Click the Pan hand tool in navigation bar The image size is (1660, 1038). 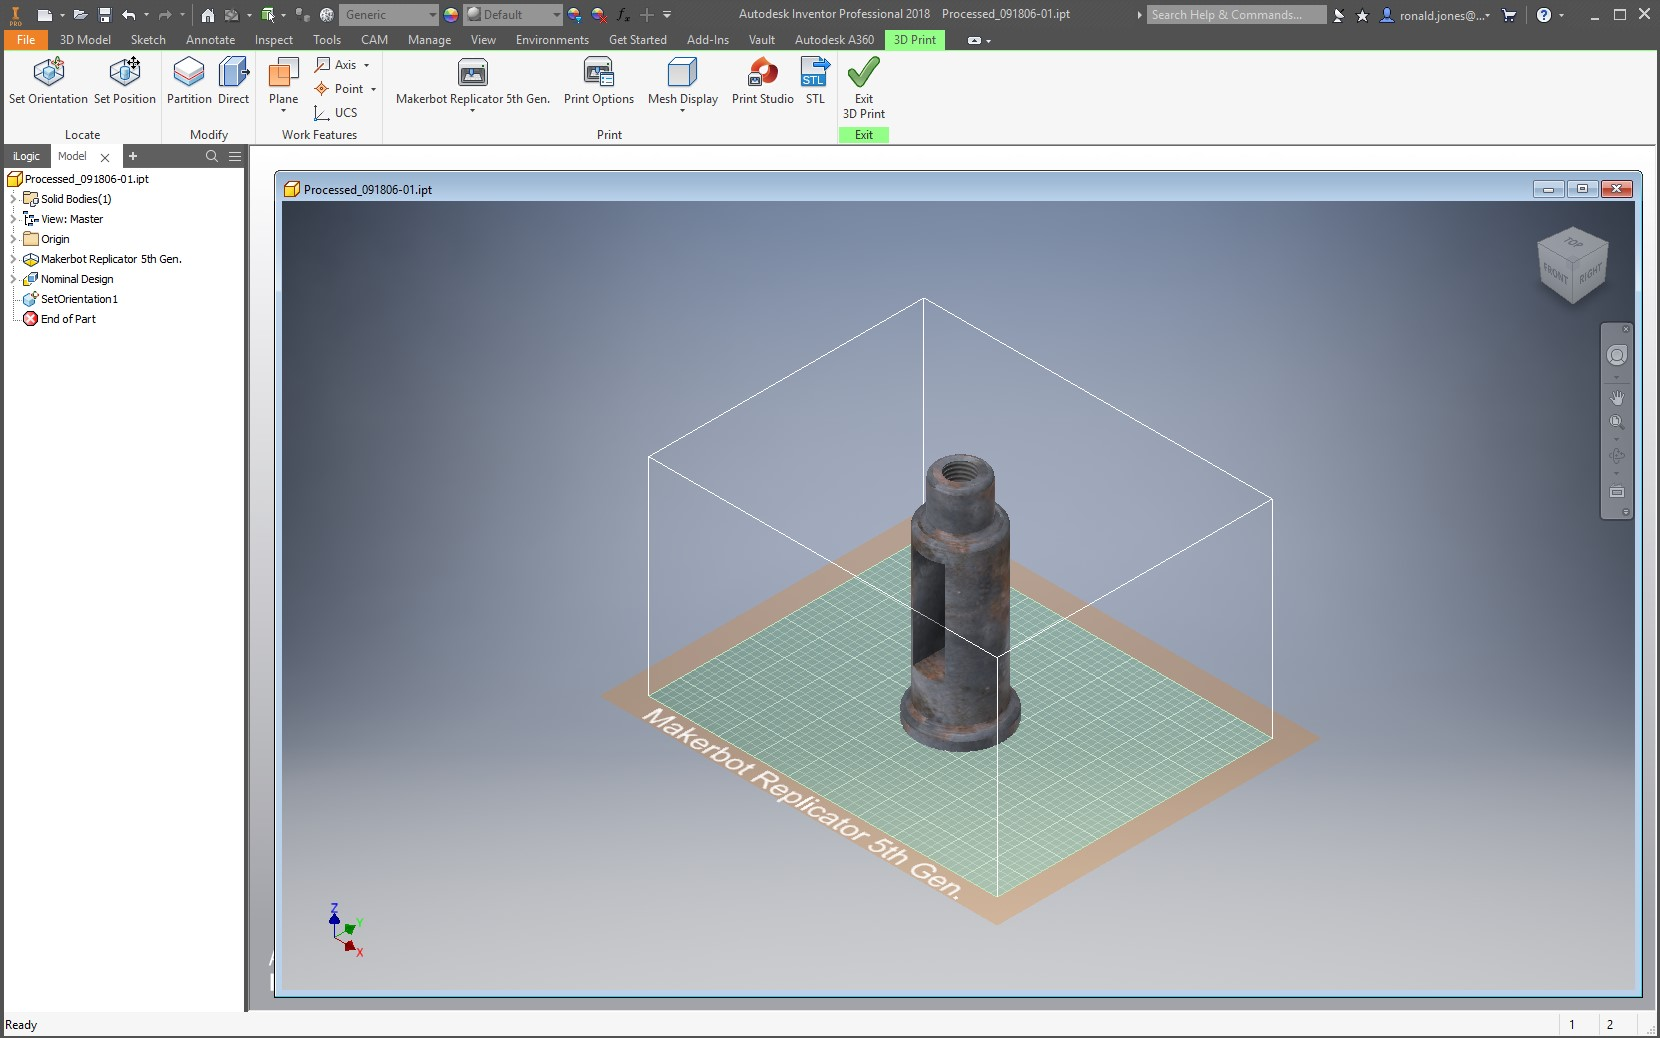pyautogui.click(x=1617, y=398)
